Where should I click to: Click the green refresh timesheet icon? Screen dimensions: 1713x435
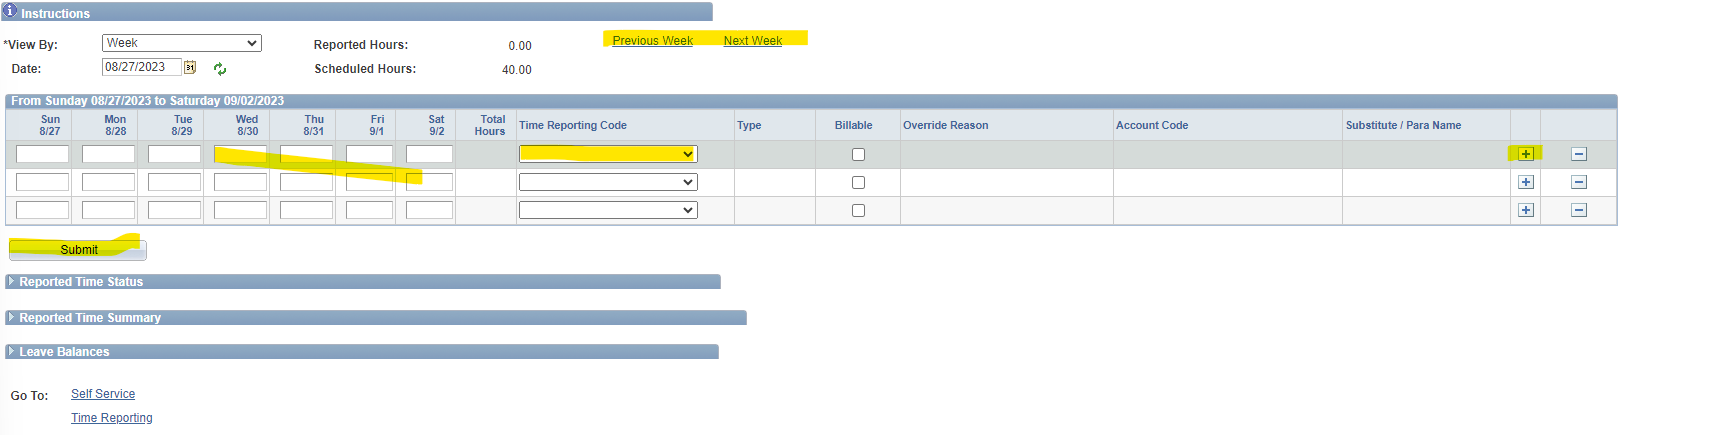220,69
